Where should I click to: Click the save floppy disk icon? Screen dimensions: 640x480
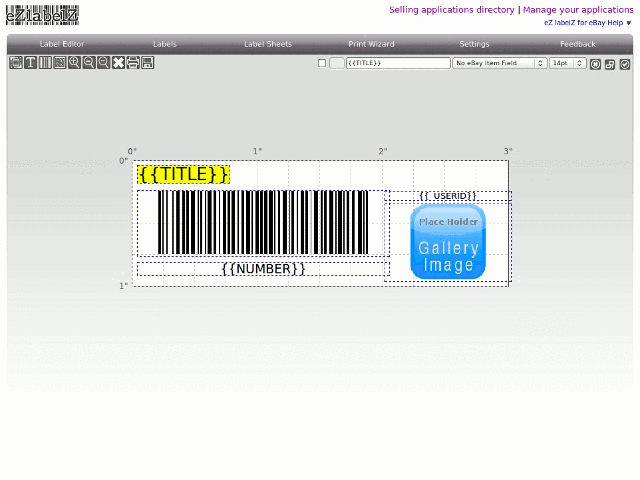148,63
